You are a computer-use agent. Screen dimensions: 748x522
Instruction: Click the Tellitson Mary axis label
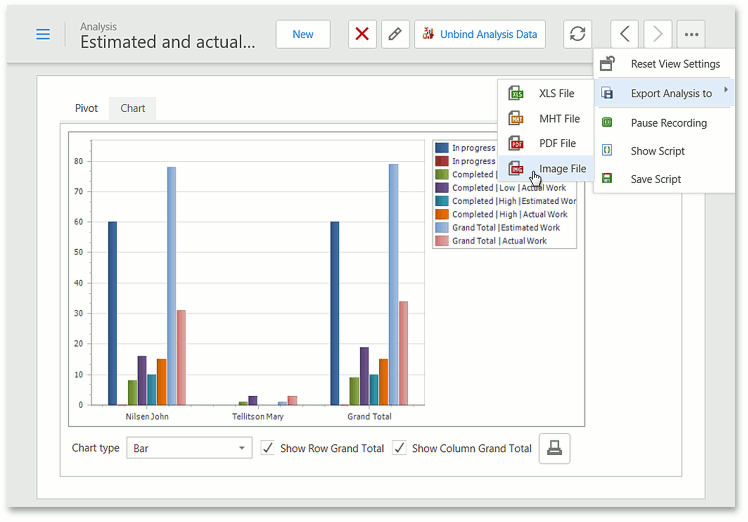[x=258, y=416]
